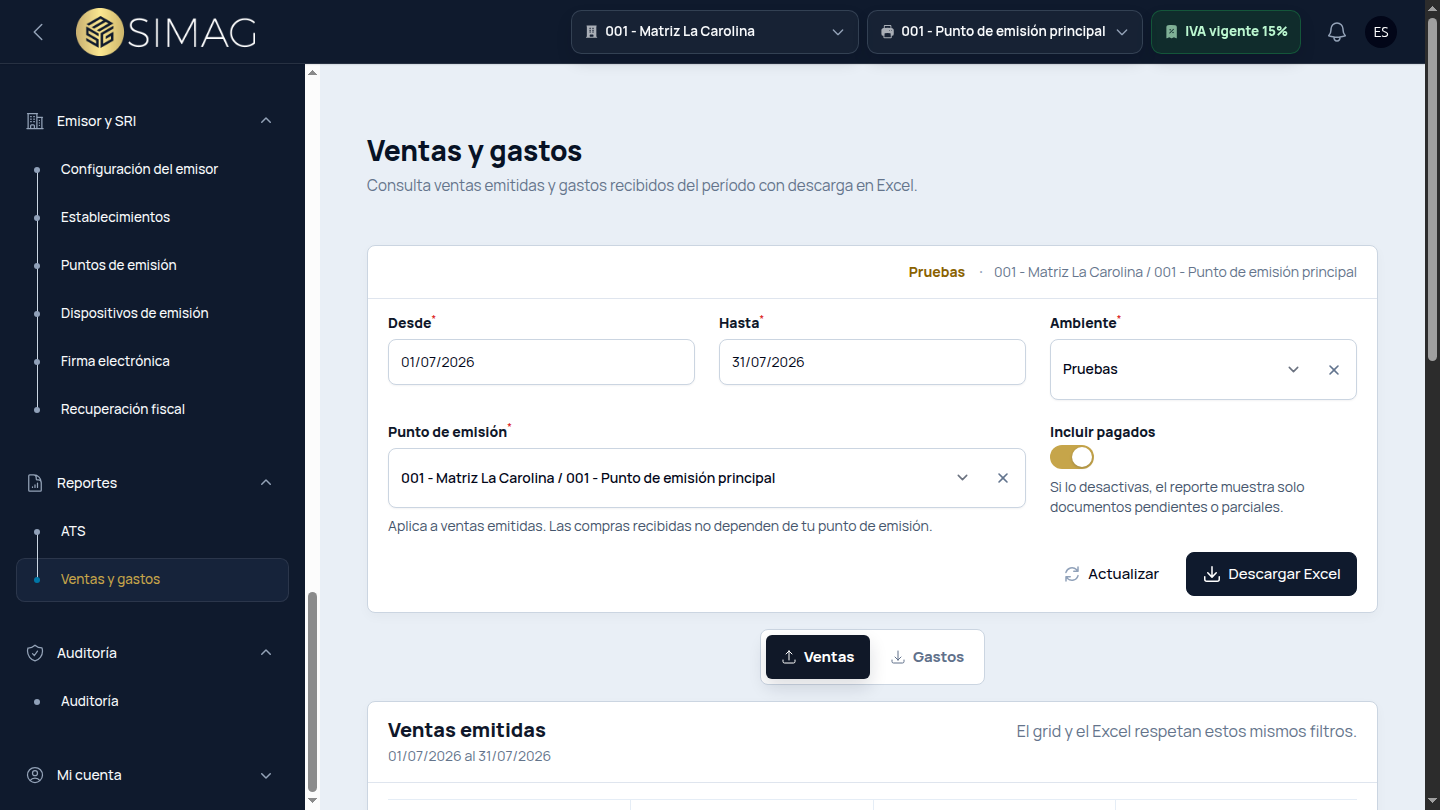Click the IVA vigente 15% badge
This screenshot has height=810, width=1440.
click(x=1226, y=32)
